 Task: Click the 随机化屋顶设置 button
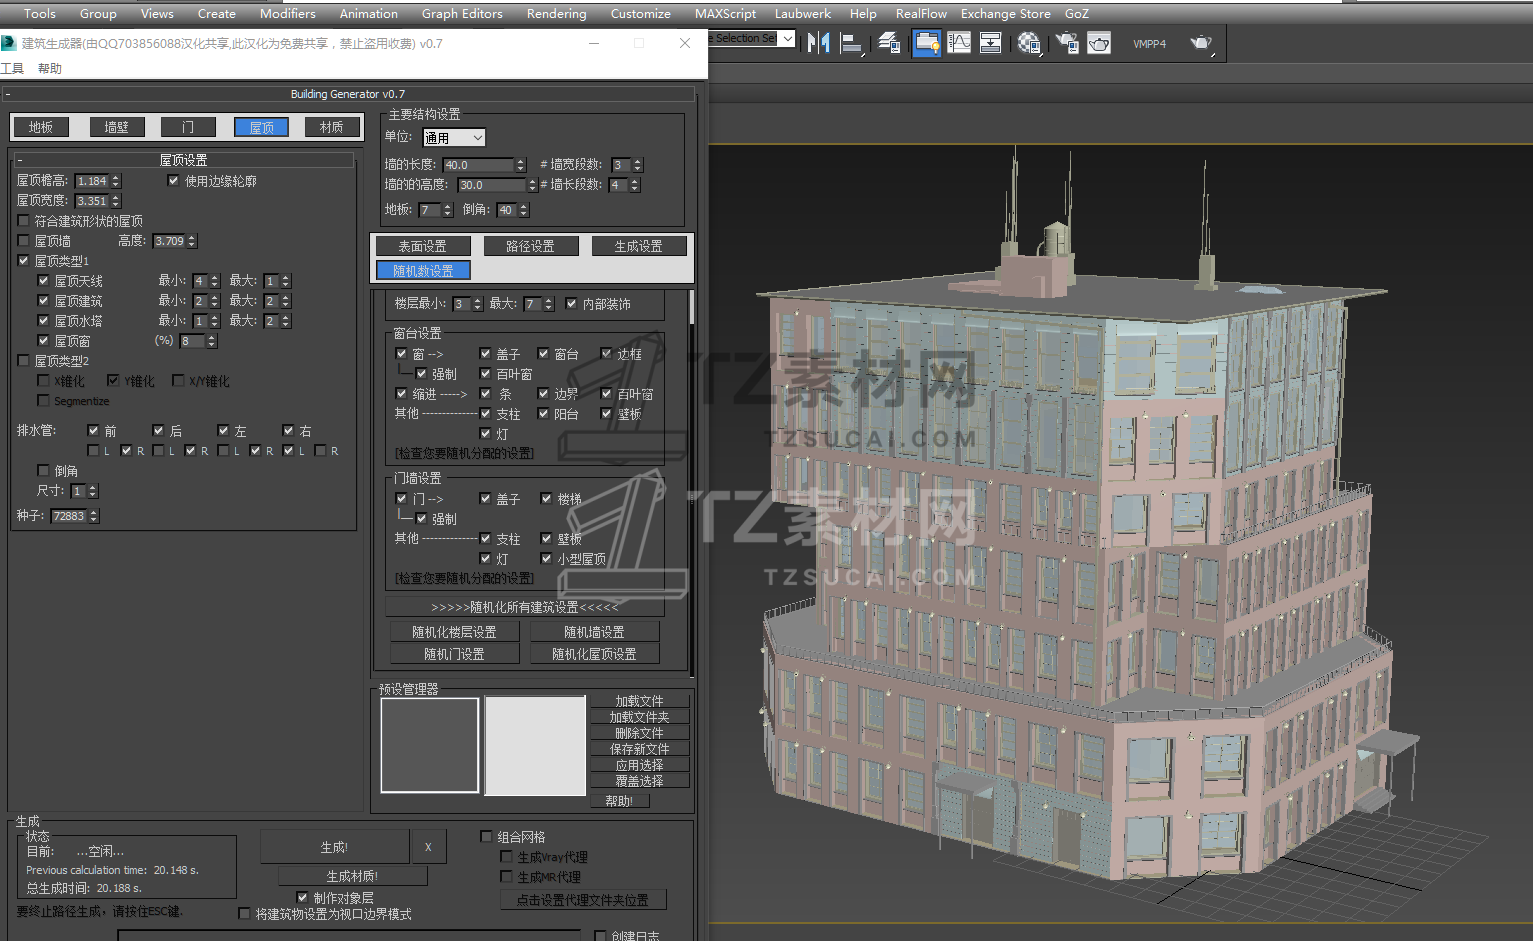594,654
